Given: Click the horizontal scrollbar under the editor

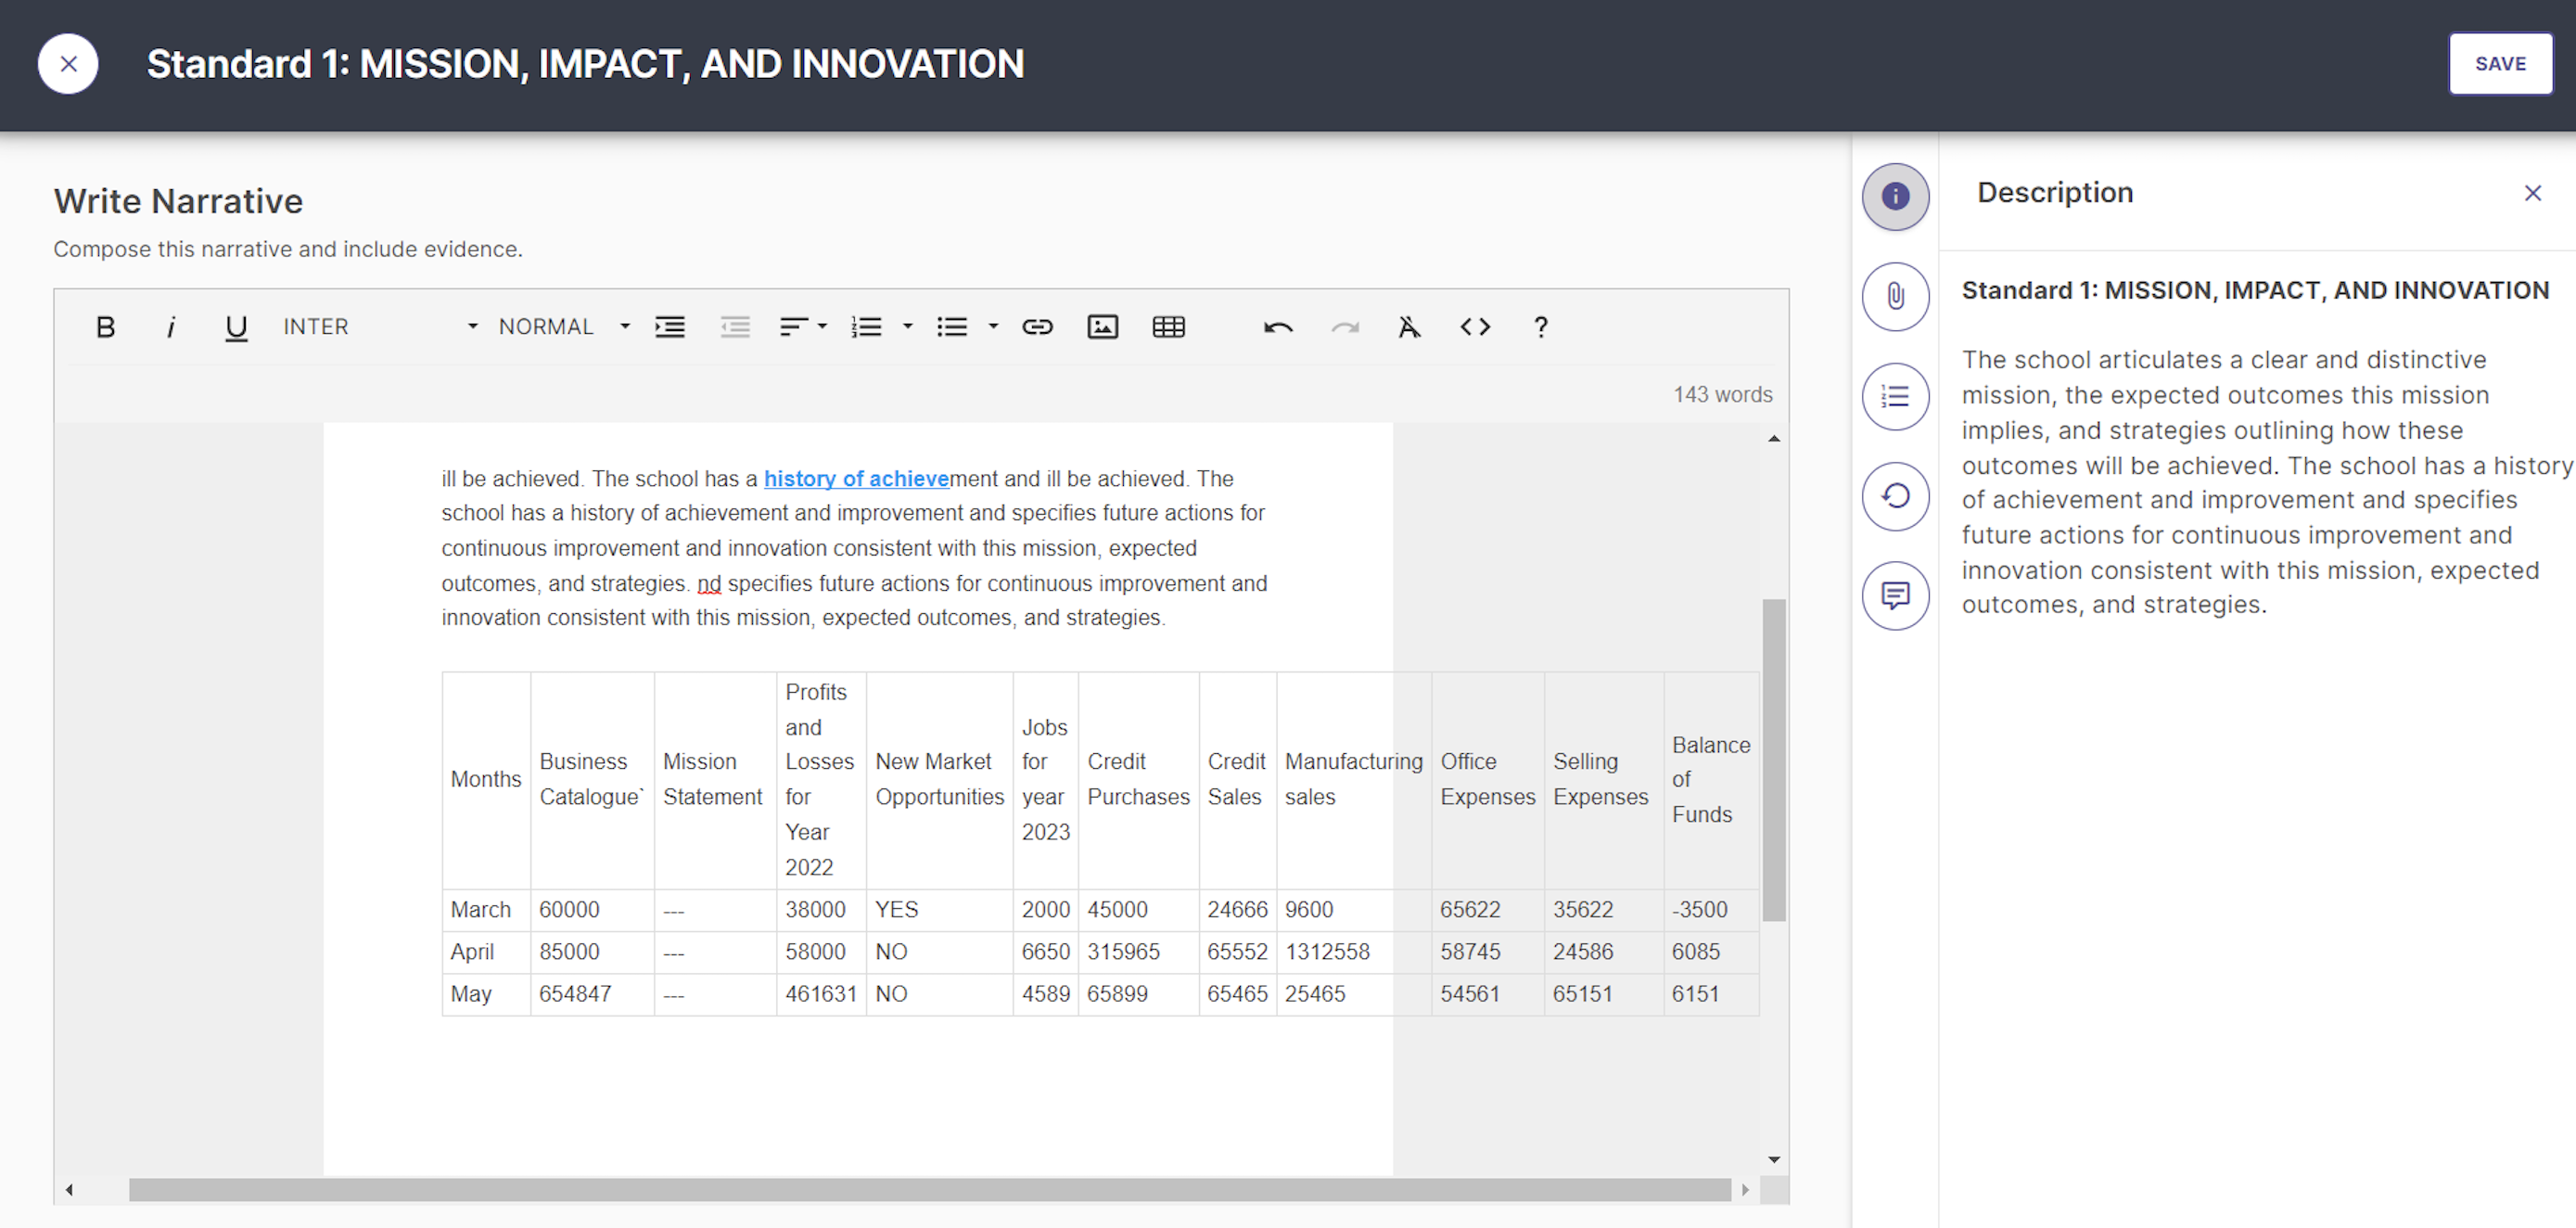Looking at the screenshot, I should [930, 1189].
